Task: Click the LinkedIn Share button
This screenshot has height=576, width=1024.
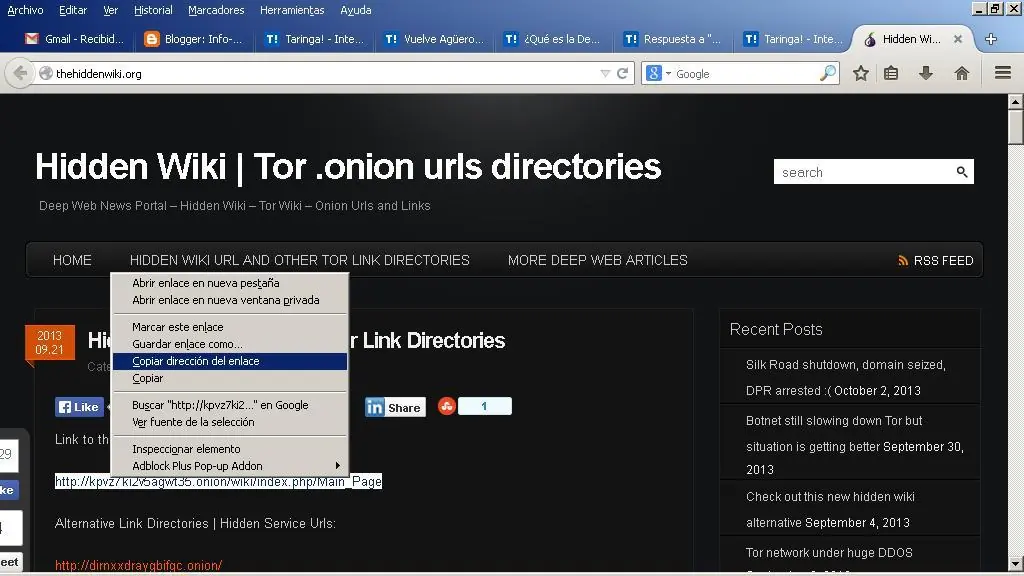Action: tap(395, 408)
